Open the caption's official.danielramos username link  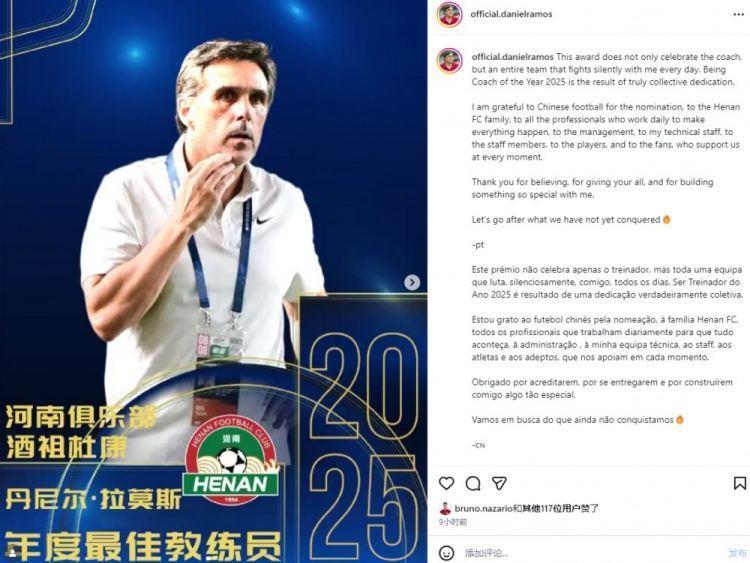click(512, 56)
